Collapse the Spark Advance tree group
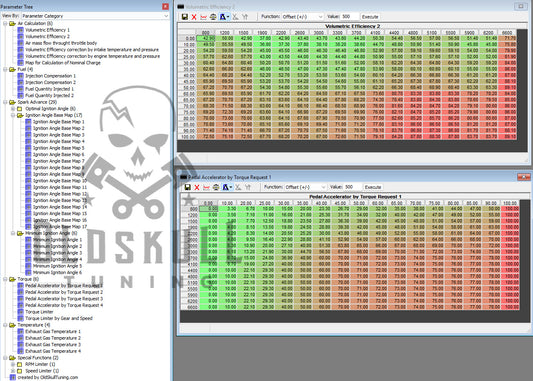Viewport: 533px width, 381px height. (5, 102)
